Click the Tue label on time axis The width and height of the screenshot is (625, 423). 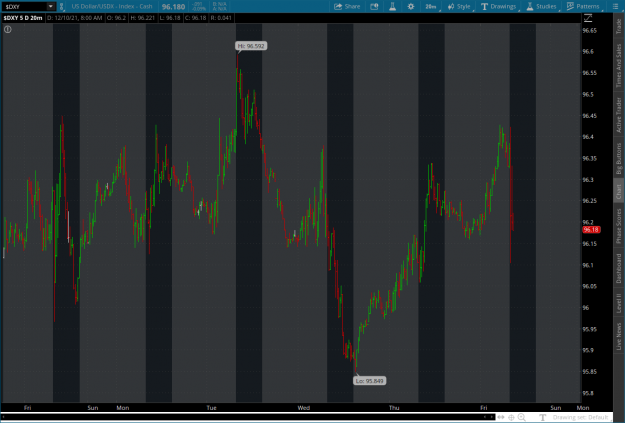[x=211, y=407]
